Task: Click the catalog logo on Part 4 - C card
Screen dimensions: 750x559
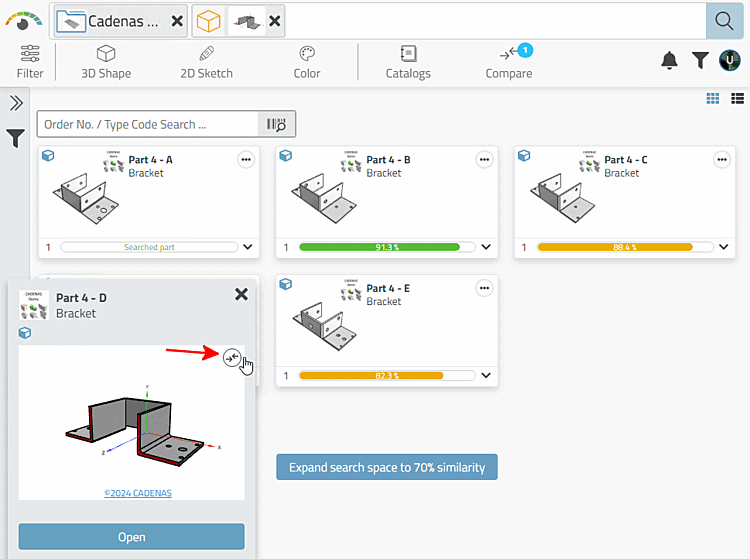Action: point(589,162)
